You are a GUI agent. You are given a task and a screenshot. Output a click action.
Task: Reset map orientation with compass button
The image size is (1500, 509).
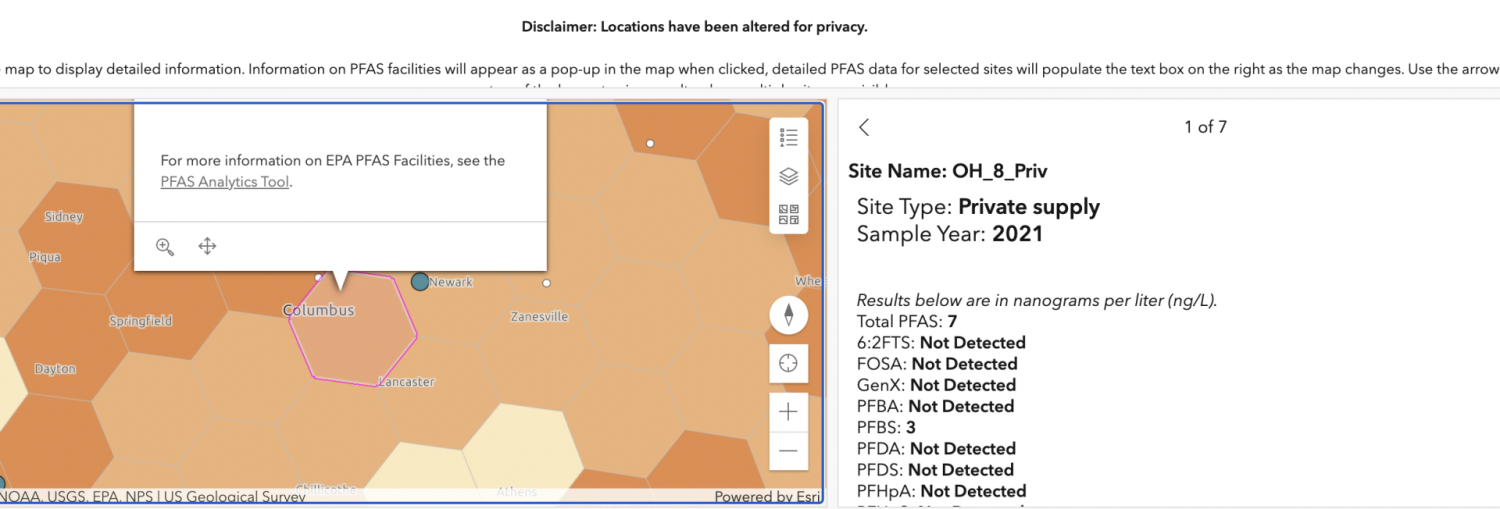[788, 314]
